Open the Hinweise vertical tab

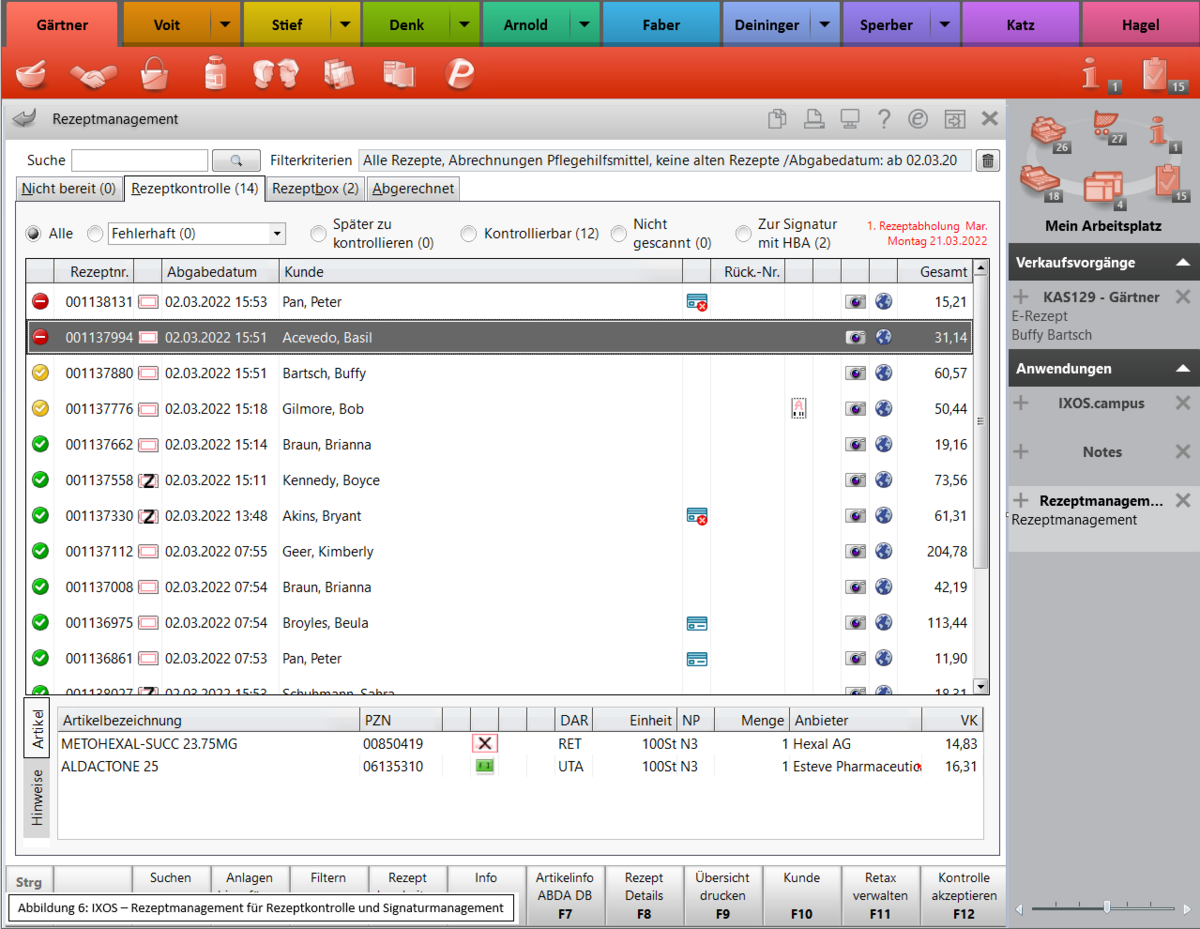(38, 796)
